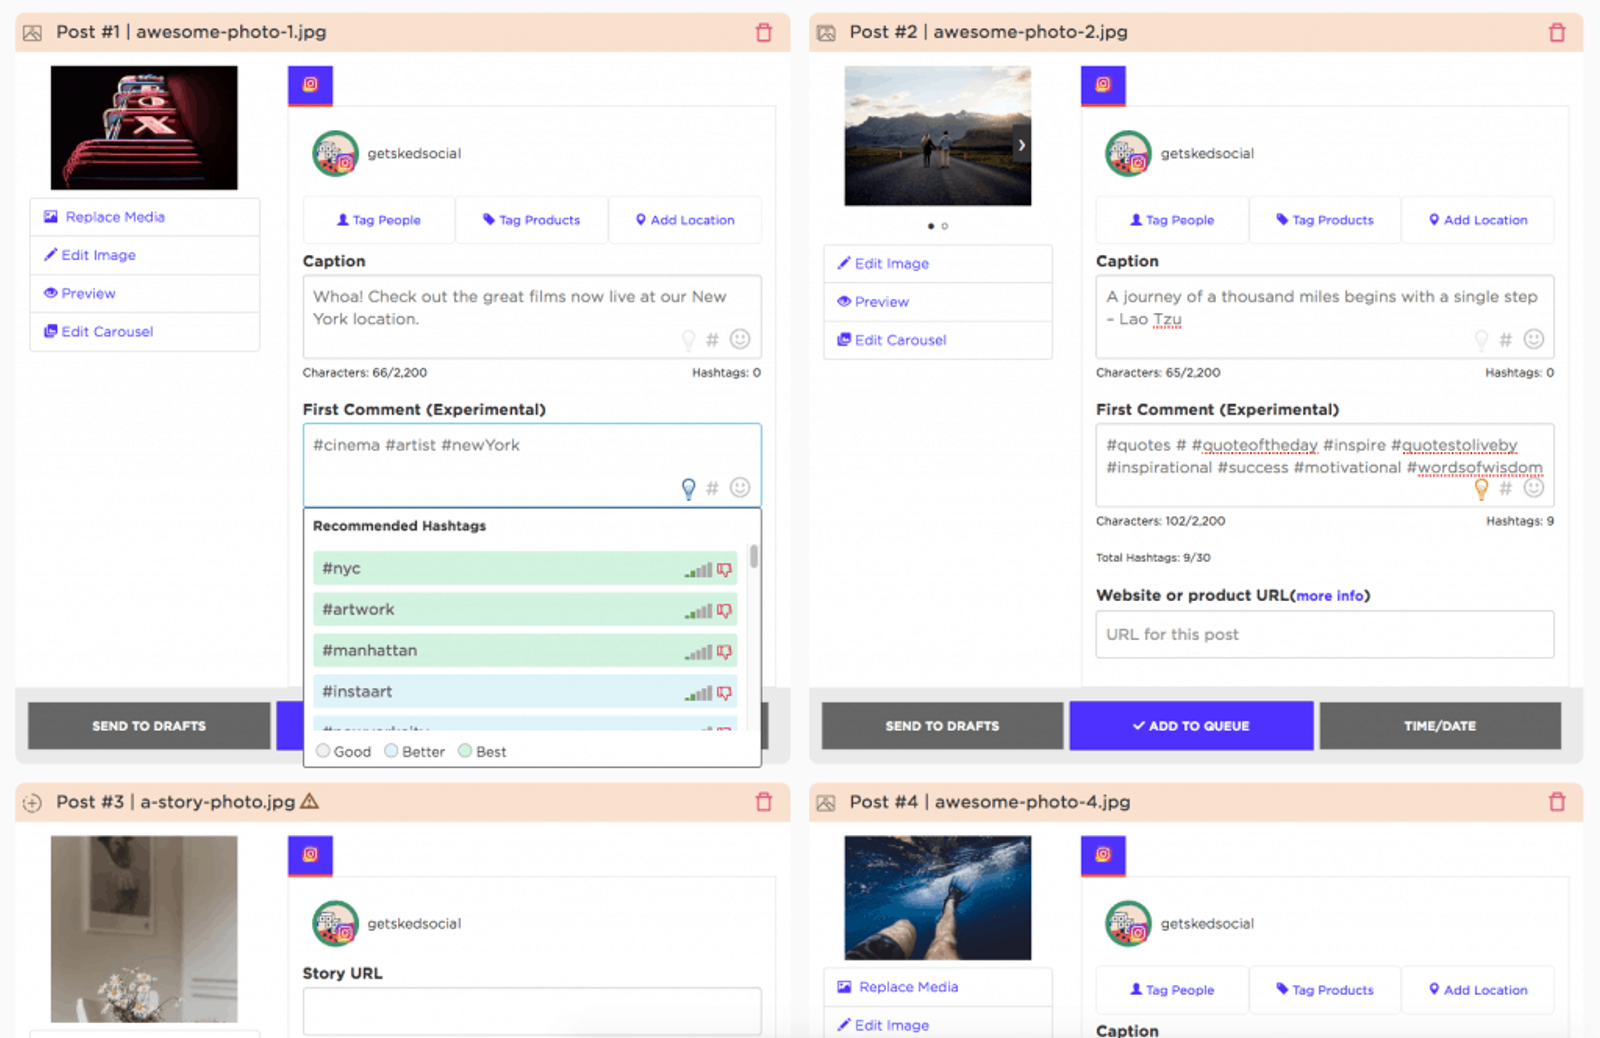The height and width of the screenshot is (1038, 1600).
Task: Click hashtag icon in Post #2 first comment
Action: point(1506,488)
